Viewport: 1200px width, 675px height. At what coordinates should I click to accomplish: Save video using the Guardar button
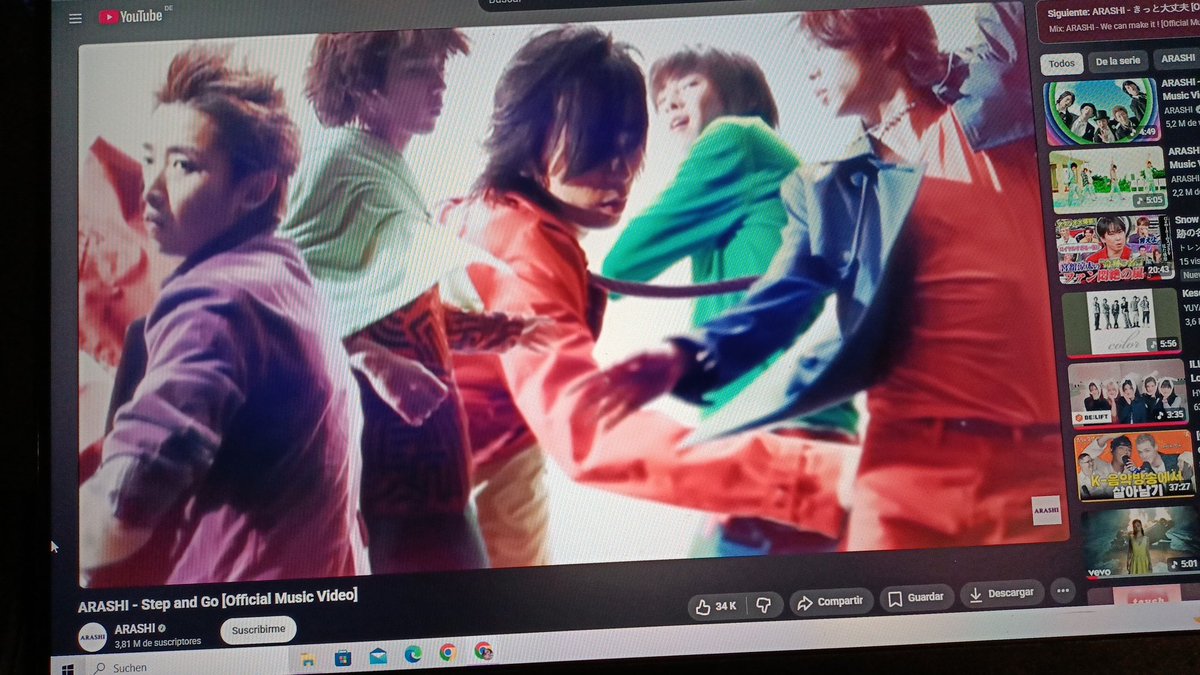pyautogui.click(x=916, y=597)
